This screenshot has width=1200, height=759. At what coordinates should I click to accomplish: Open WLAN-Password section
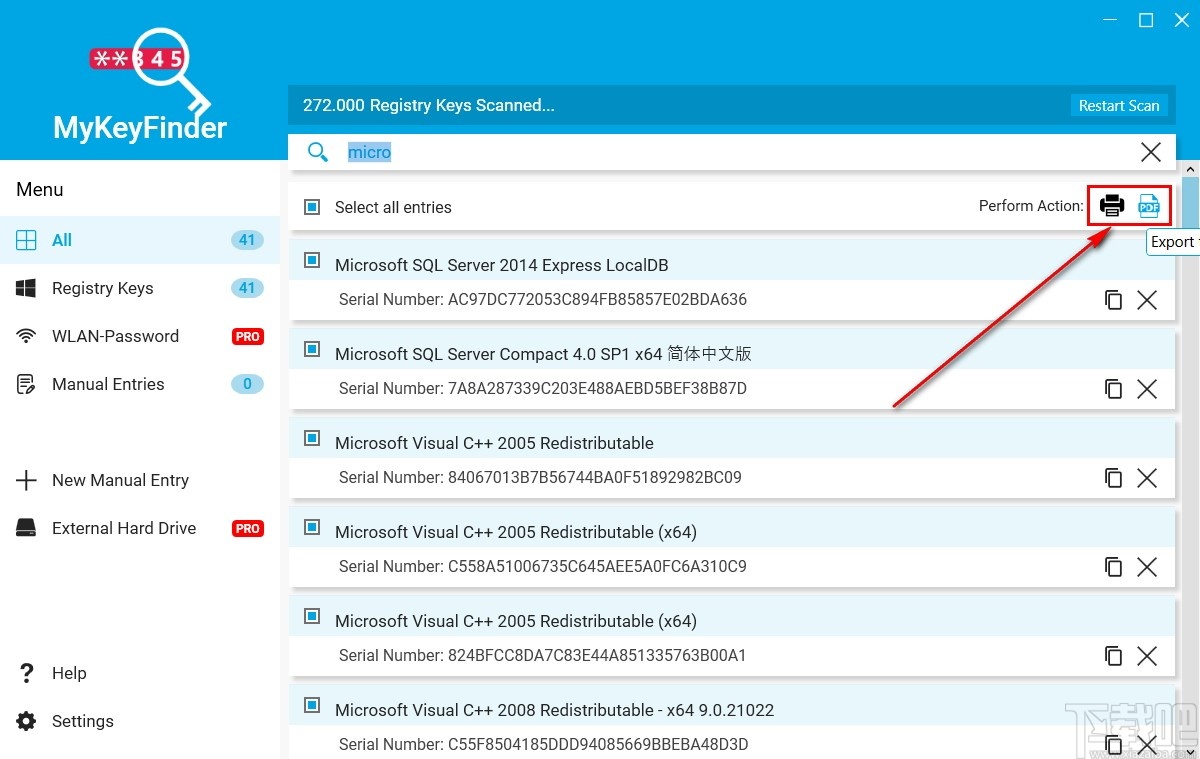115,336
